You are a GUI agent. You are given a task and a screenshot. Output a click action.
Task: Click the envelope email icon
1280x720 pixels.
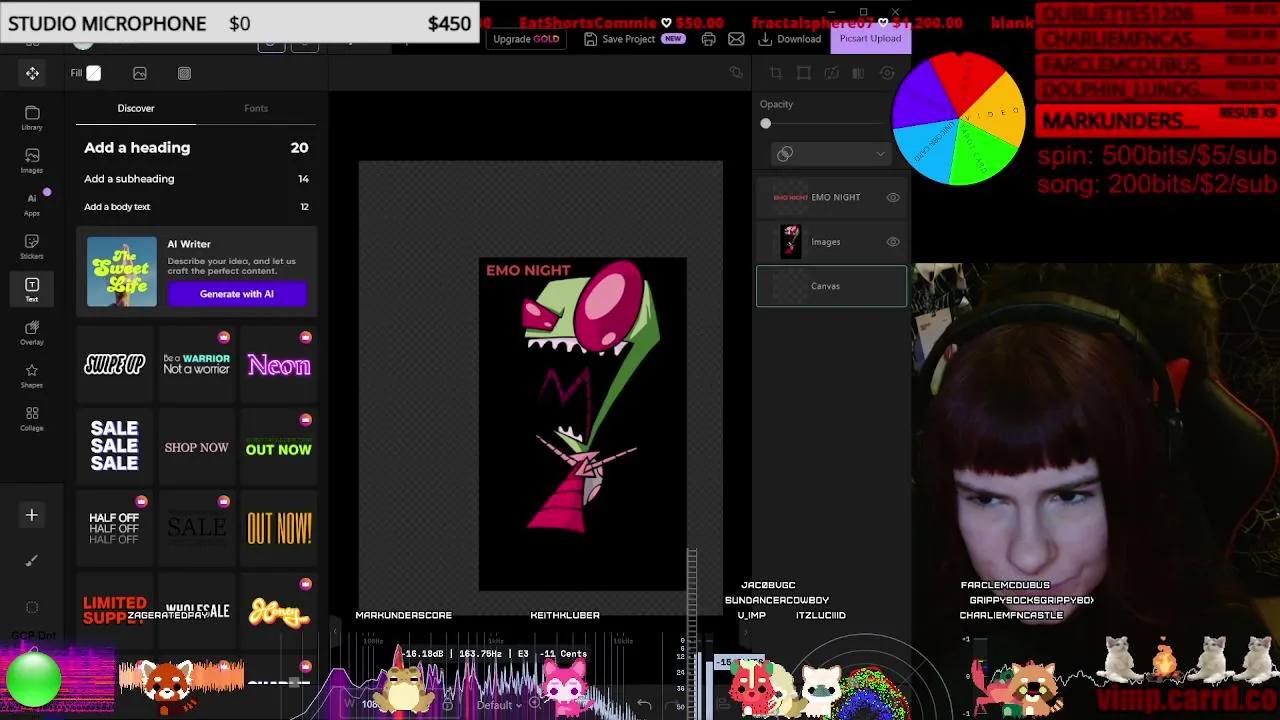click(x=736, y=39)
